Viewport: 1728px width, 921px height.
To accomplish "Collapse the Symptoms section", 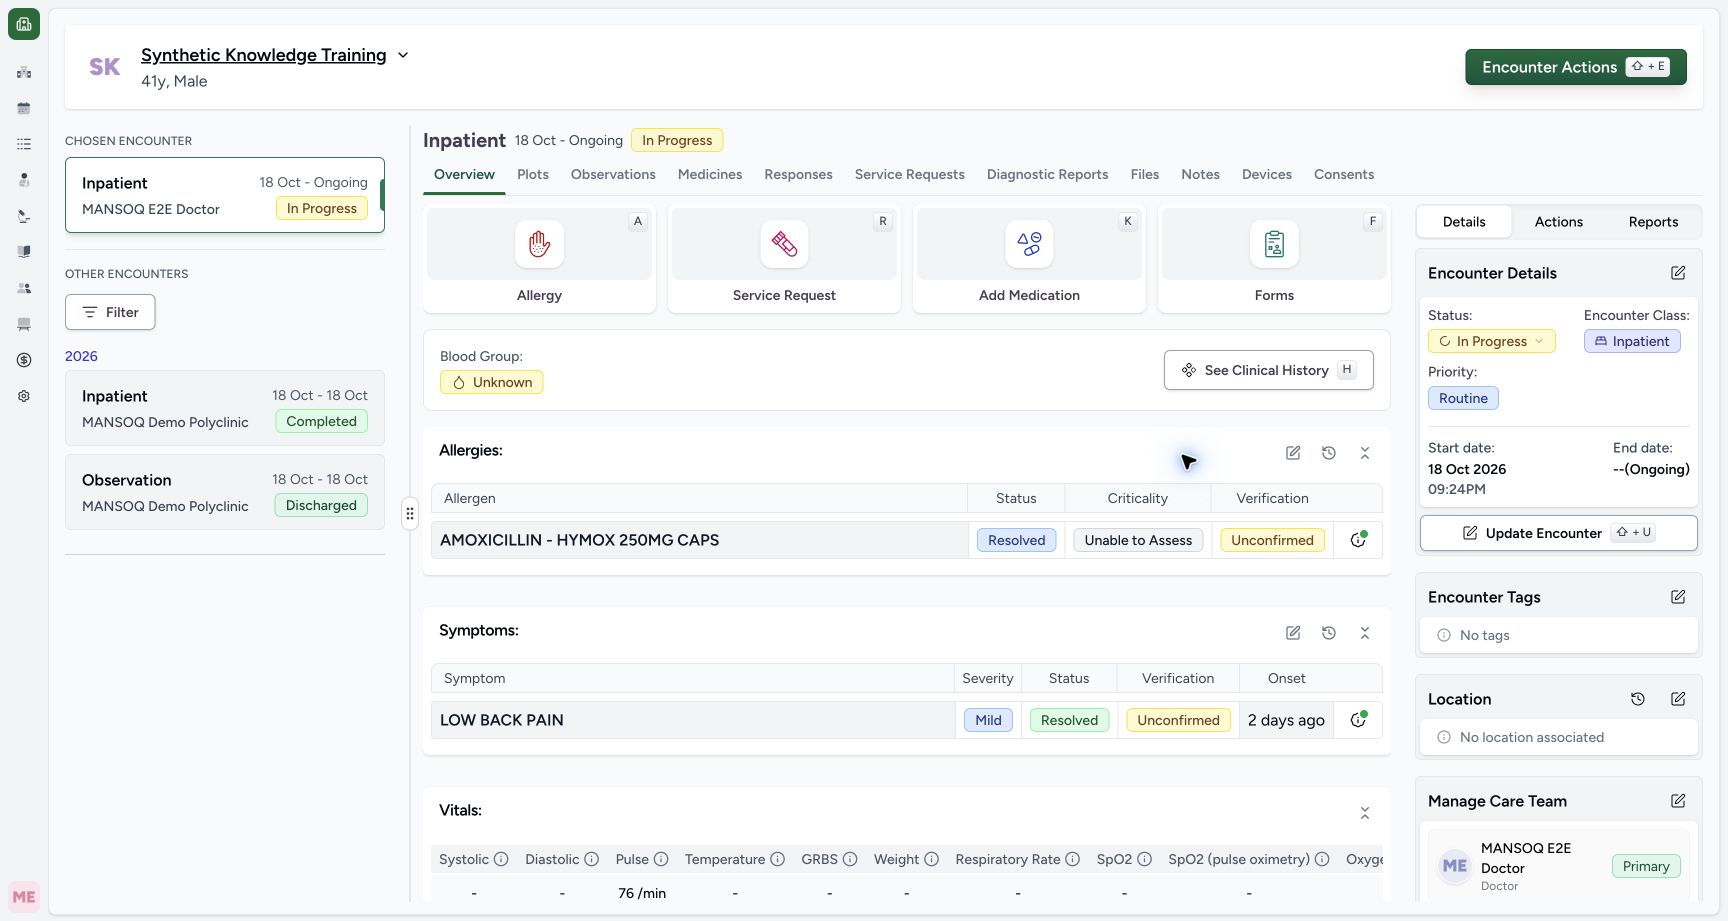I will [1365, 633].
